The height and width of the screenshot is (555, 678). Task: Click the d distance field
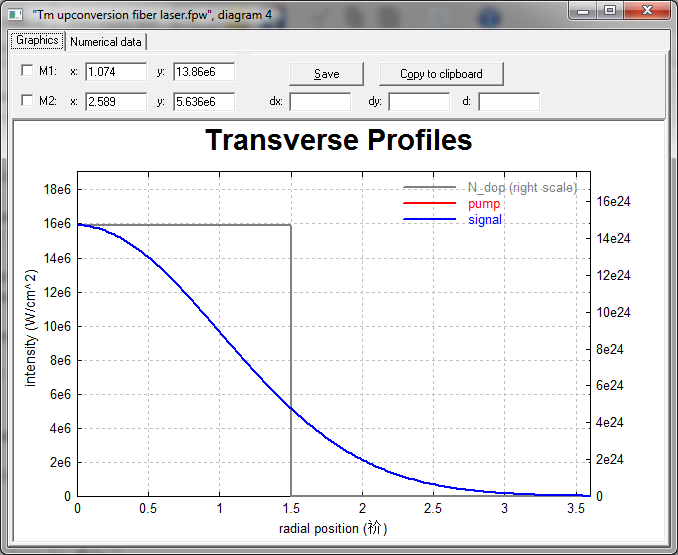(x=509, y=102)
